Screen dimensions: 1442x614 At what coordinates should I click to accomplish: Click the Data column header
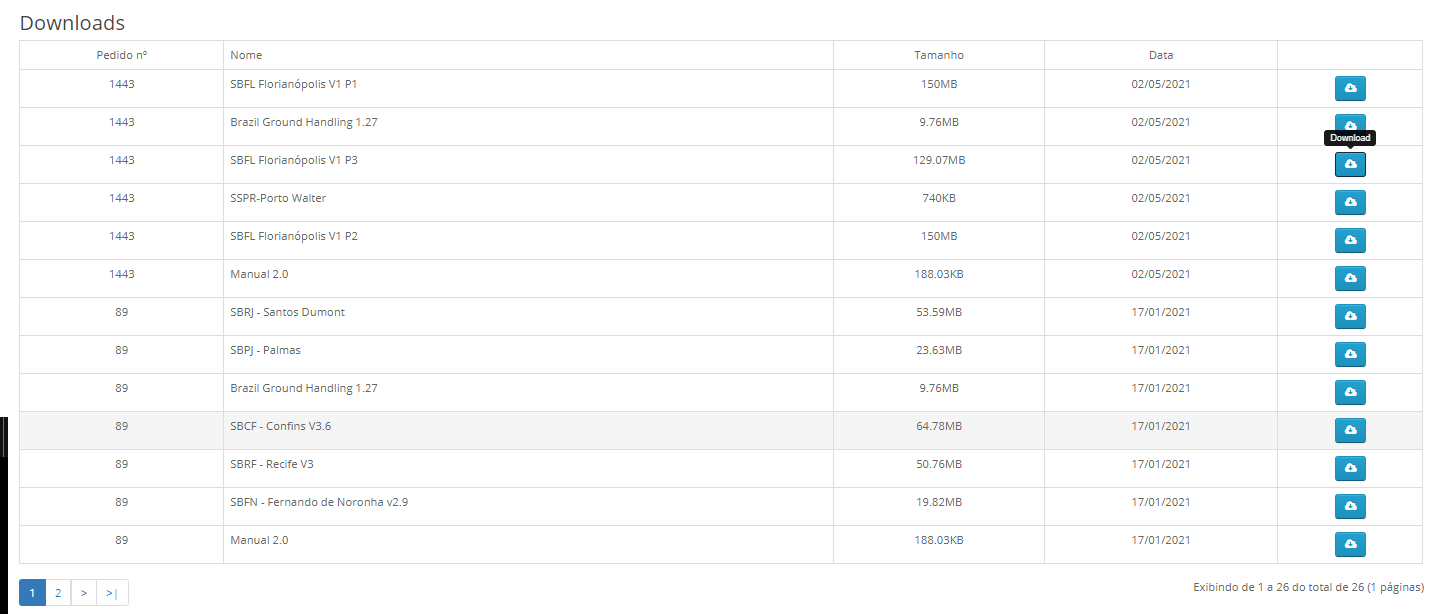point(1160,55)
